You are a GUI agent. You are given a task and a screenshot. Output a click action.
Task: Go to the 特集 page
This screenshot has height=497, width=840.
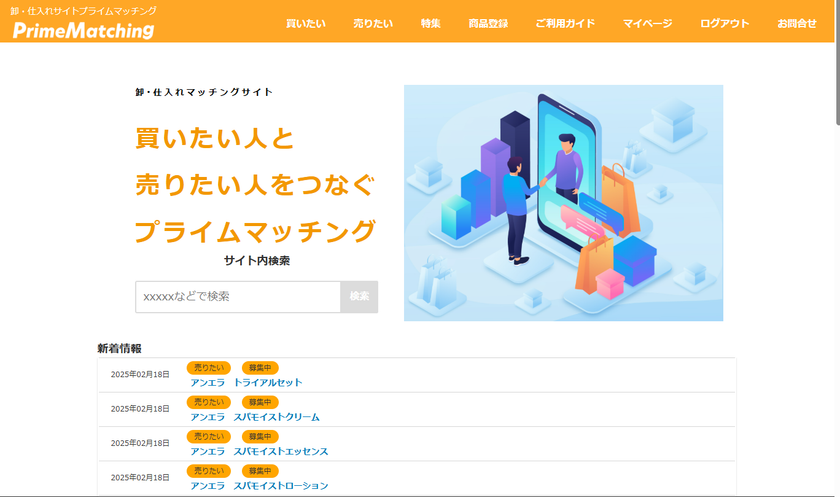tap(430, 24)
